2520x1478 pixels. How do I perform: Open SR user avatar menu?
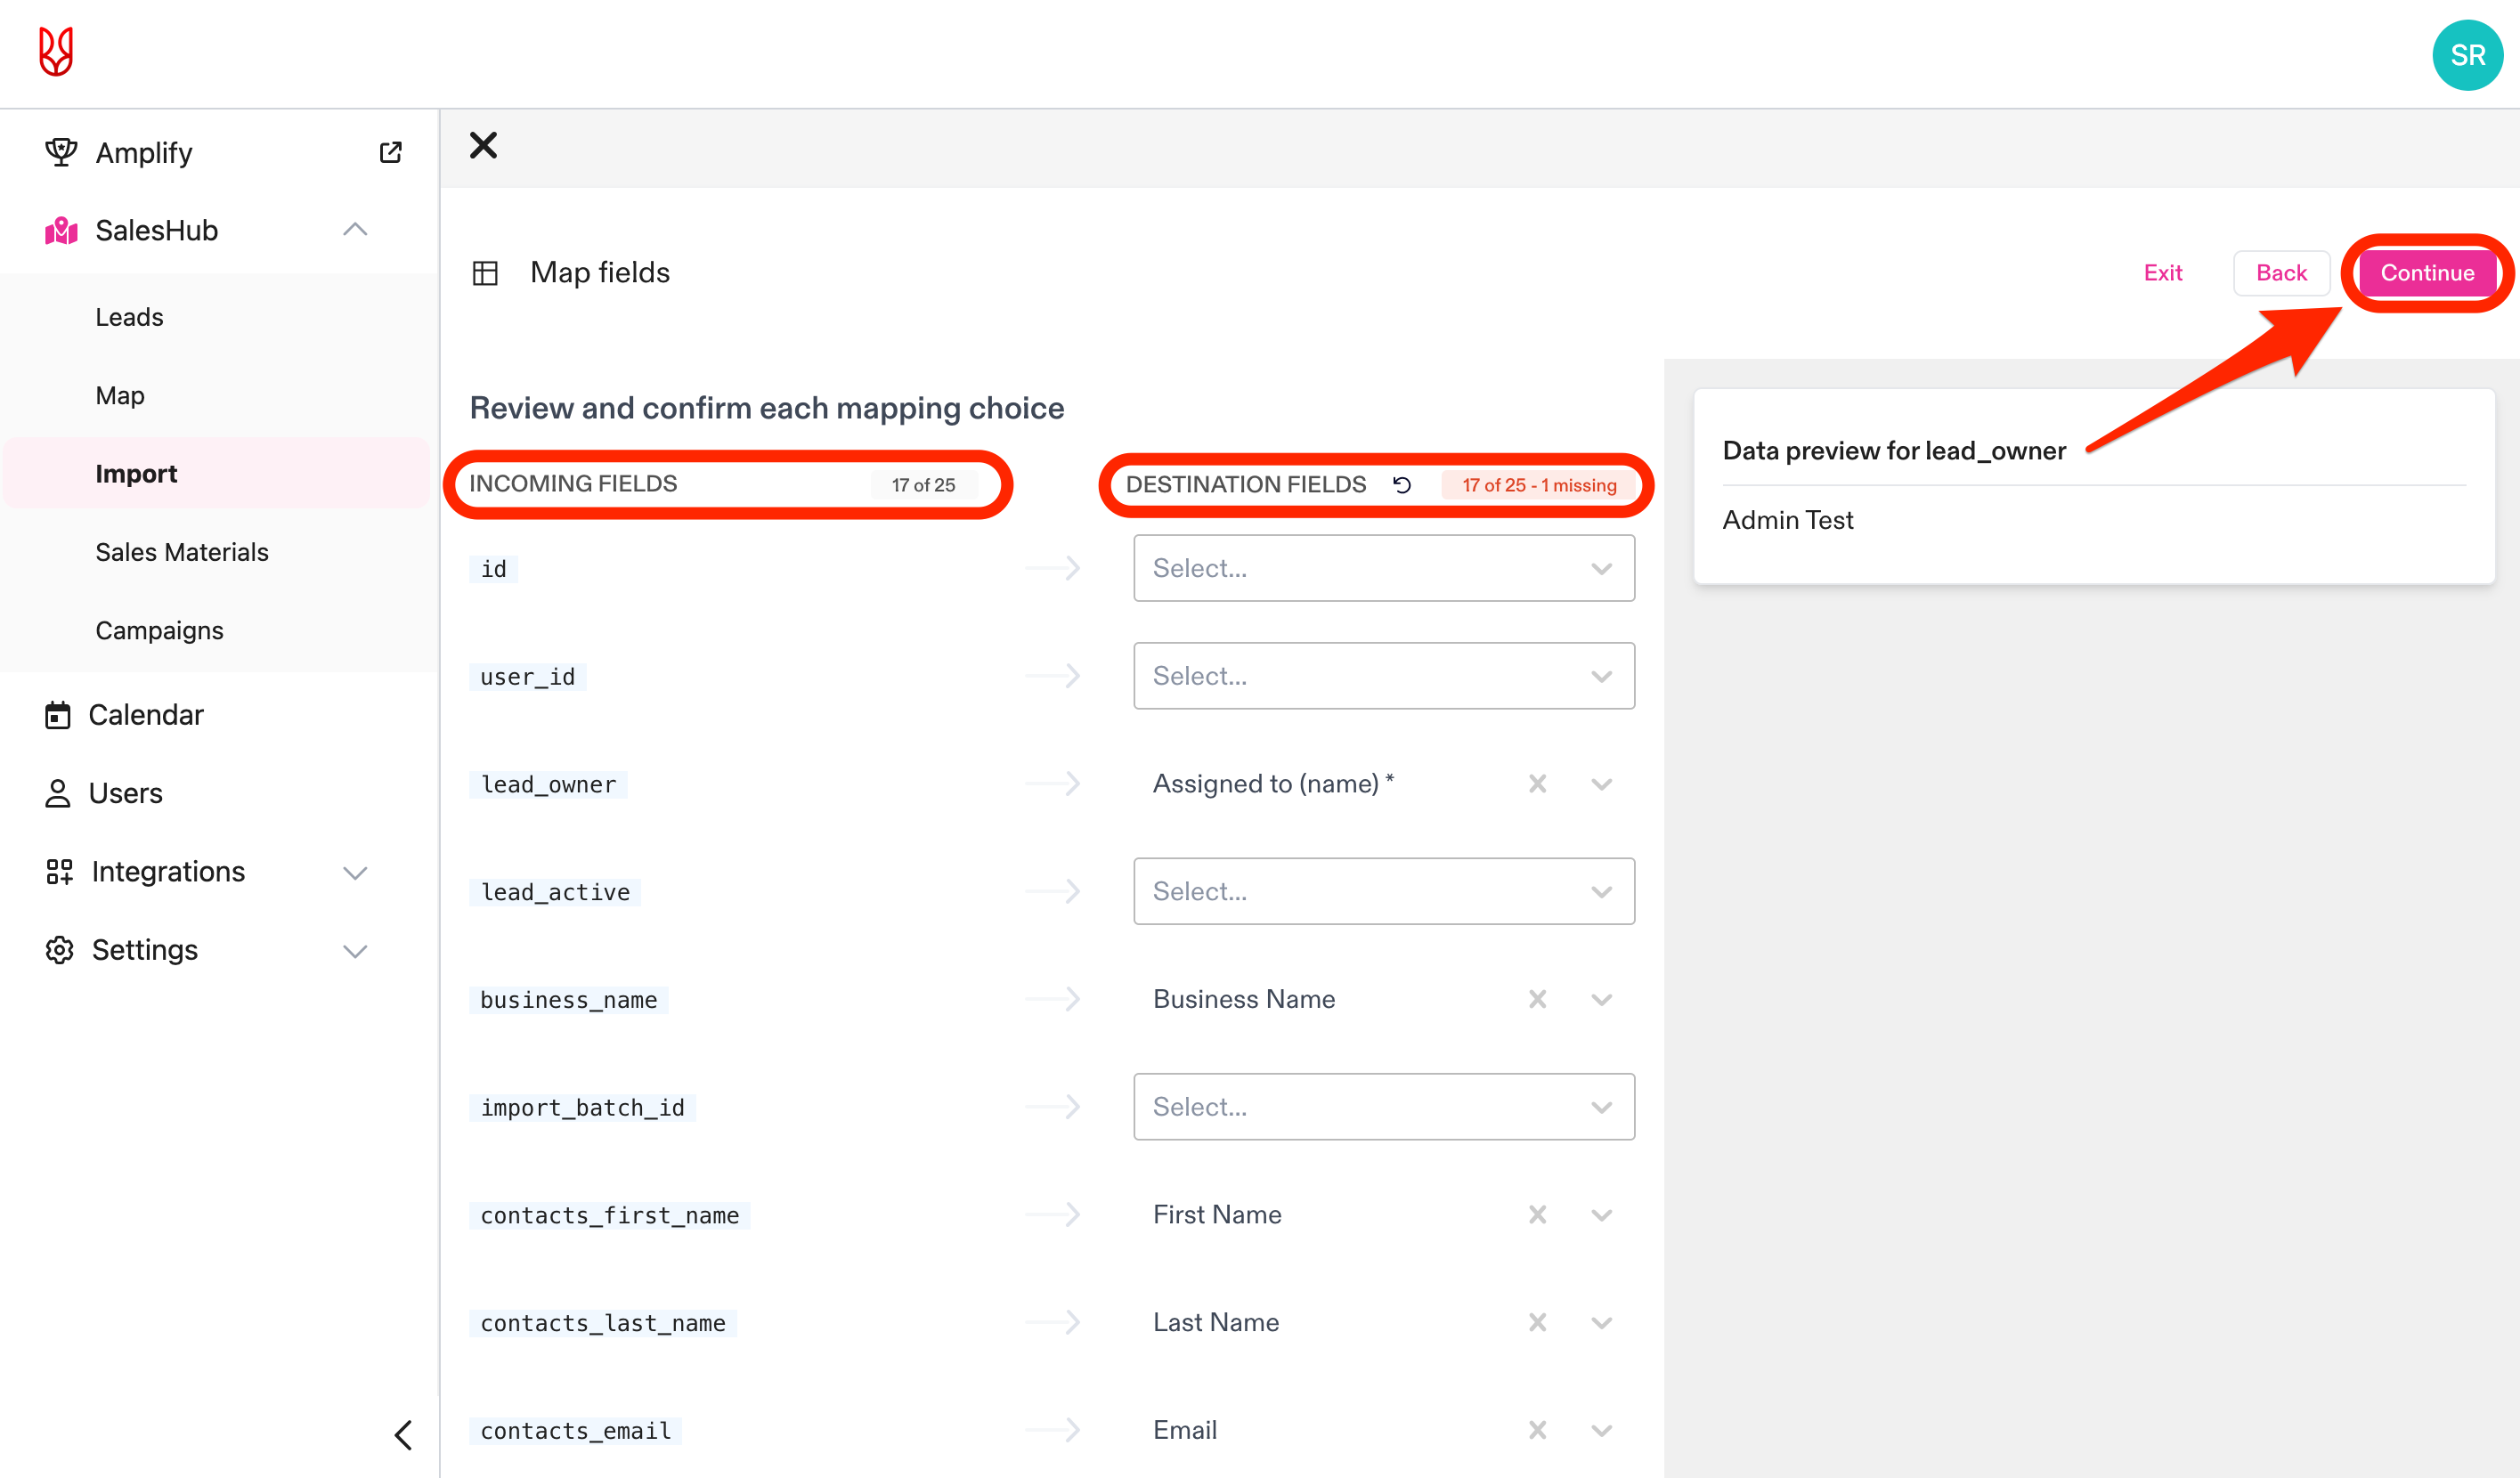tap(2466, 55)
